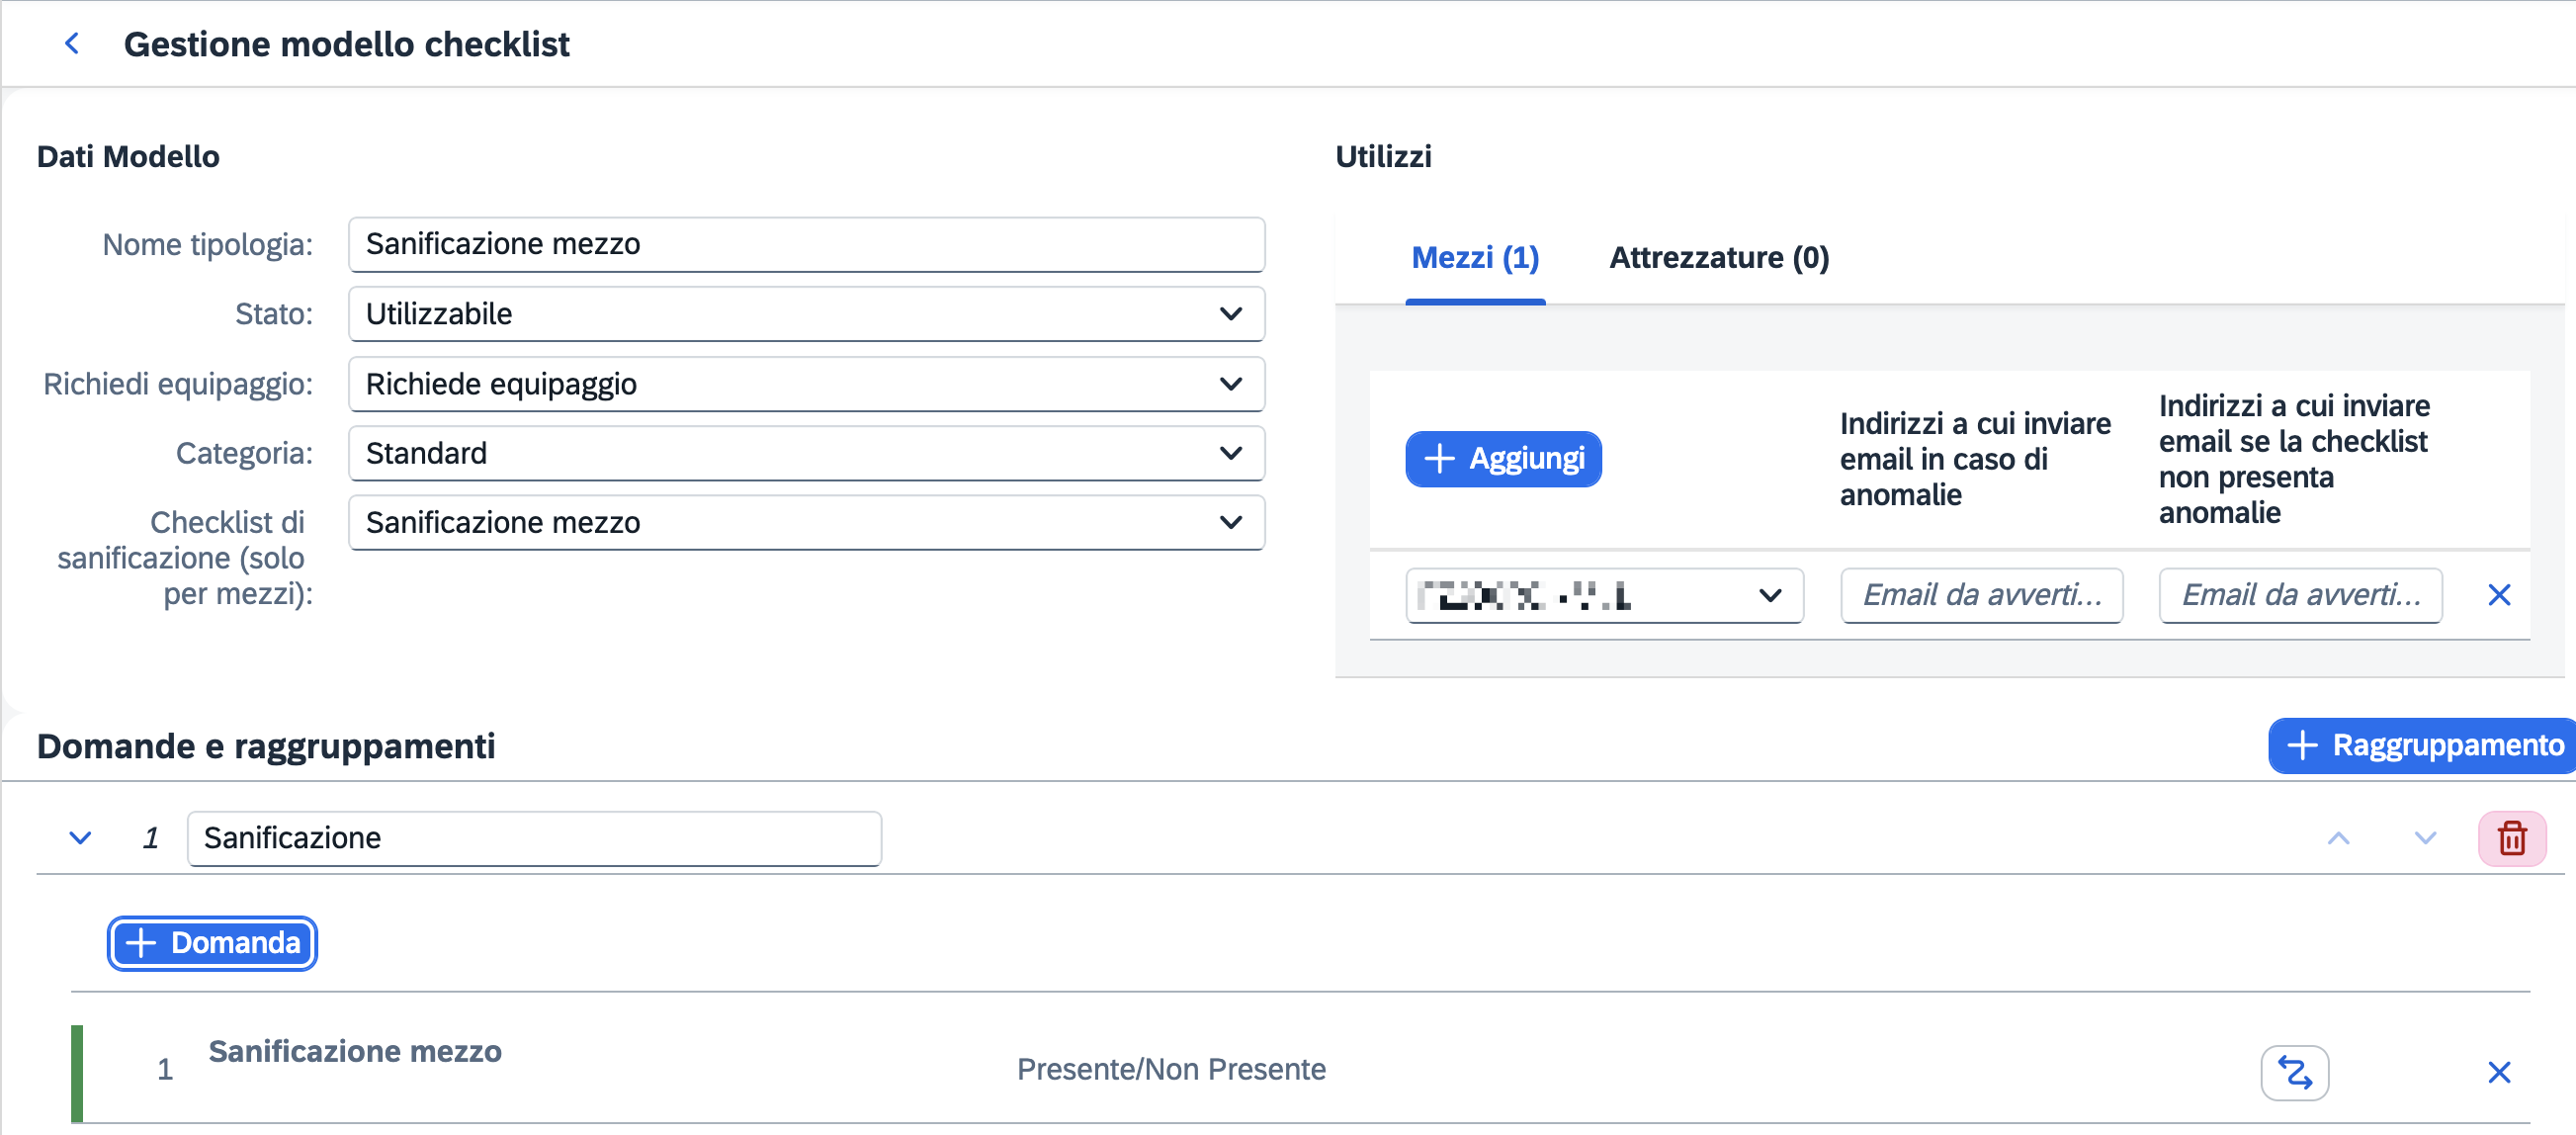Edit the Nome tipologia field
This screenshot has width=2576, height=1135.
806,244
